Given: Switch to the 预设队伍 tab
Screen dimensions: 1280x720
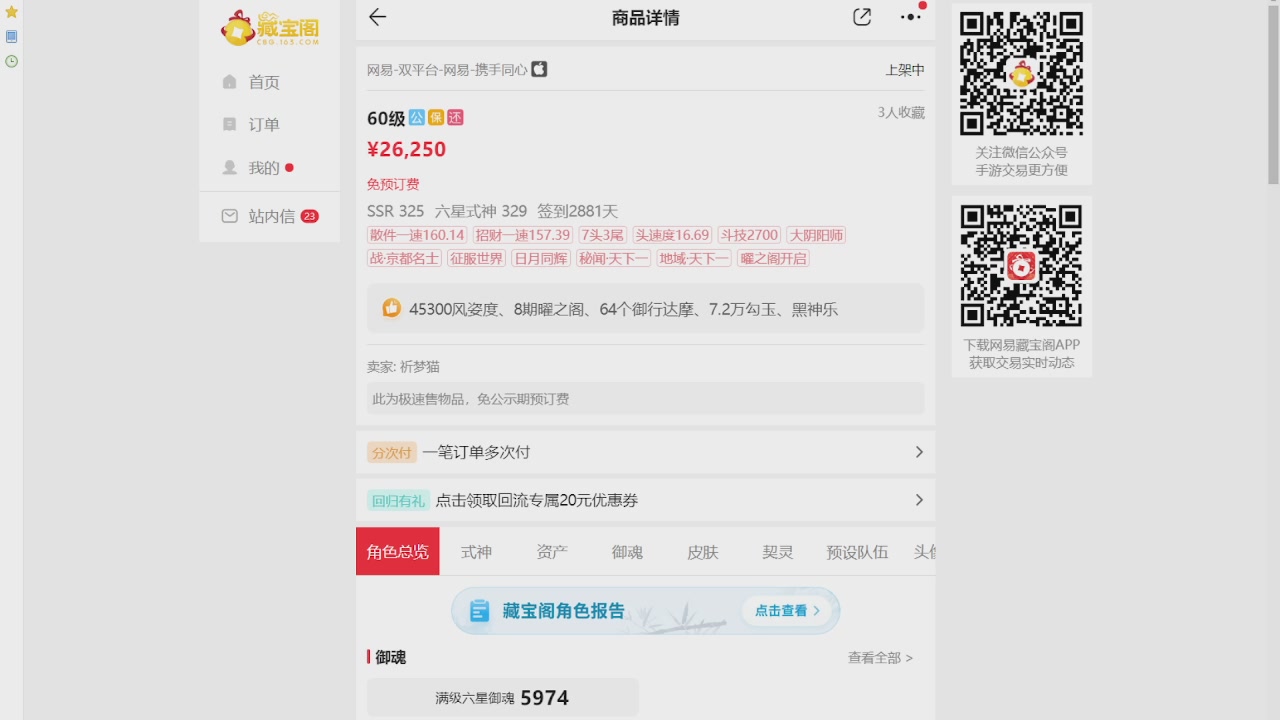Looking at the screenshot, I should (x=857, y=551).
